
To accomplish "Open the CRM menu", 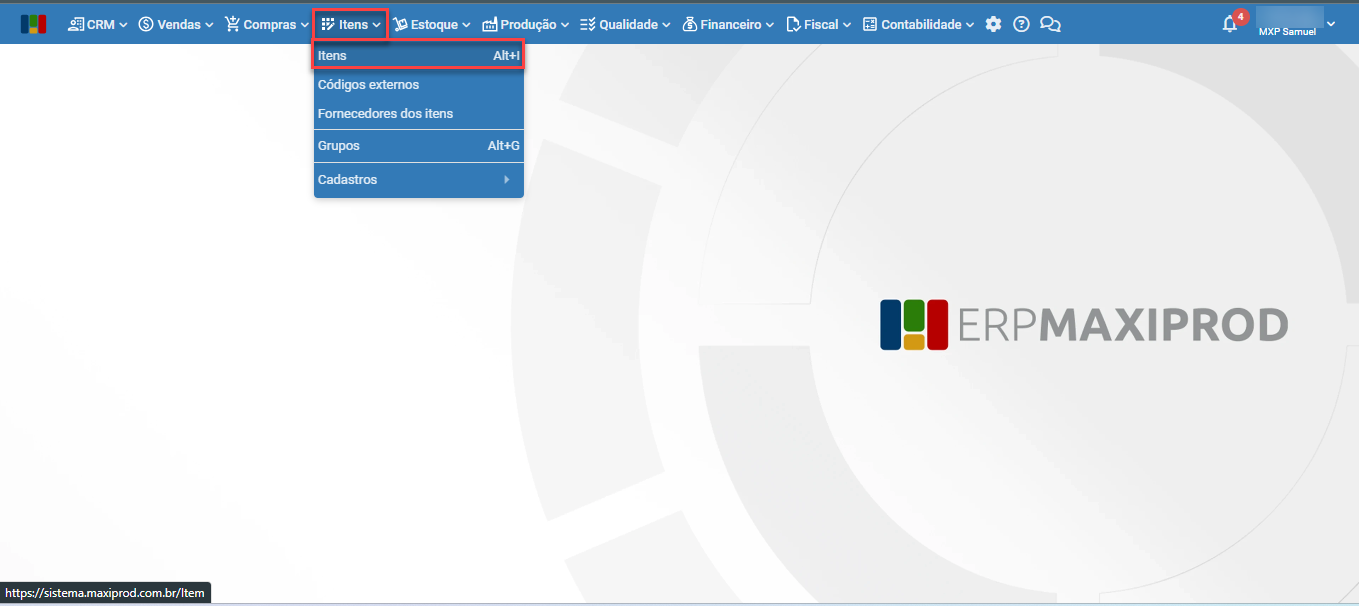I will (x=98, y=24).
